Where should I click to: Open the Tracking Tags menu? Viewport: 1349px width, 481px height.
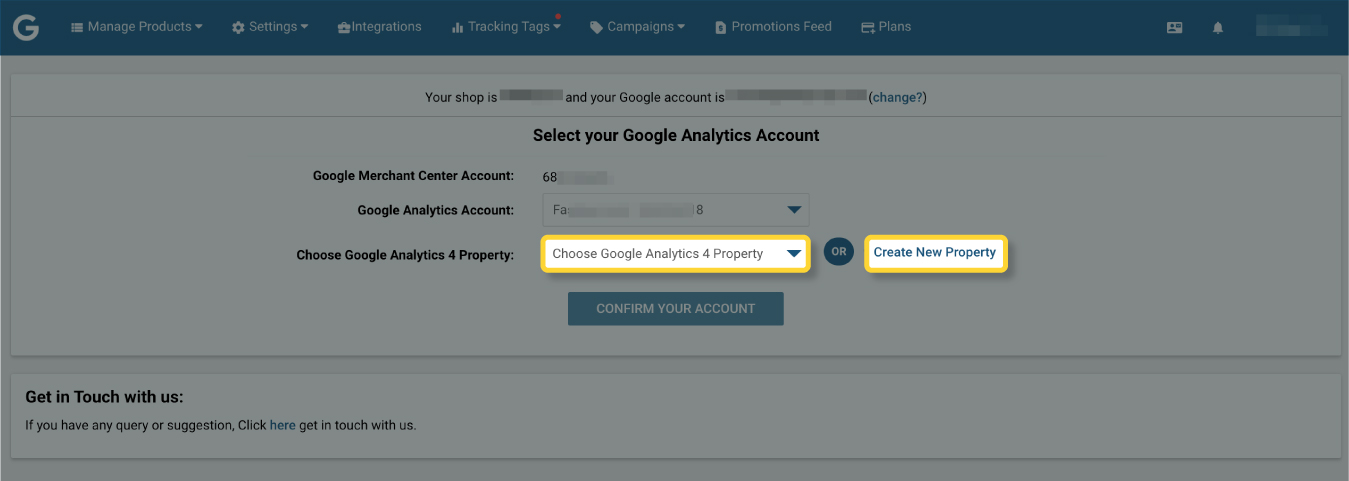[506, 27]
